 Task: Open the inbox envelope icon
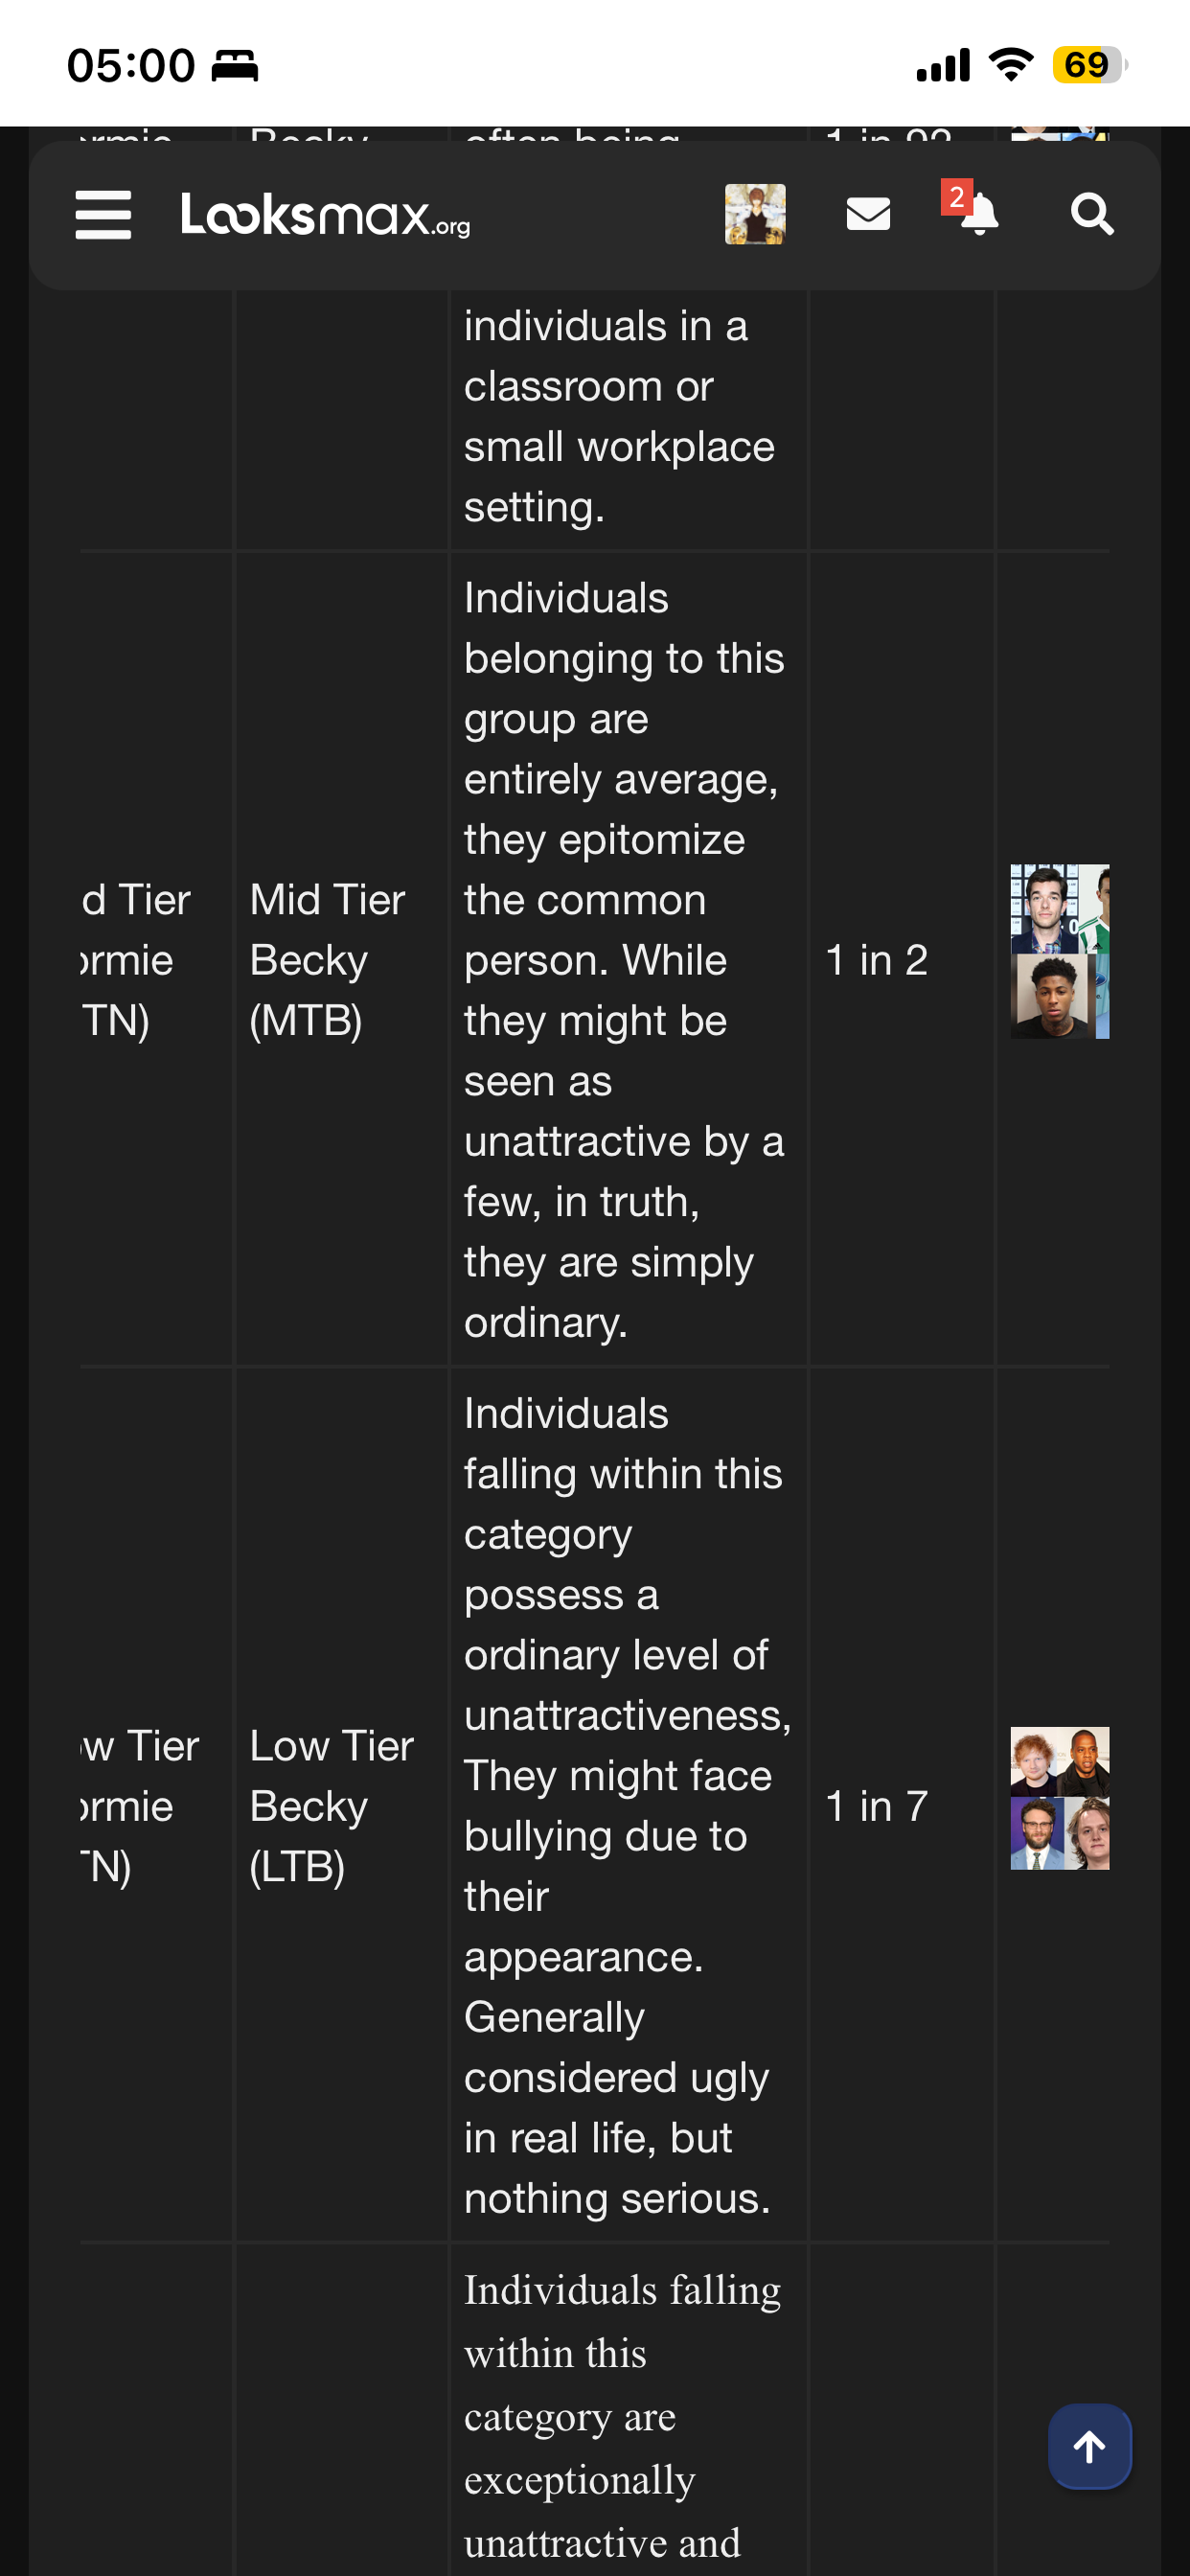868,214
